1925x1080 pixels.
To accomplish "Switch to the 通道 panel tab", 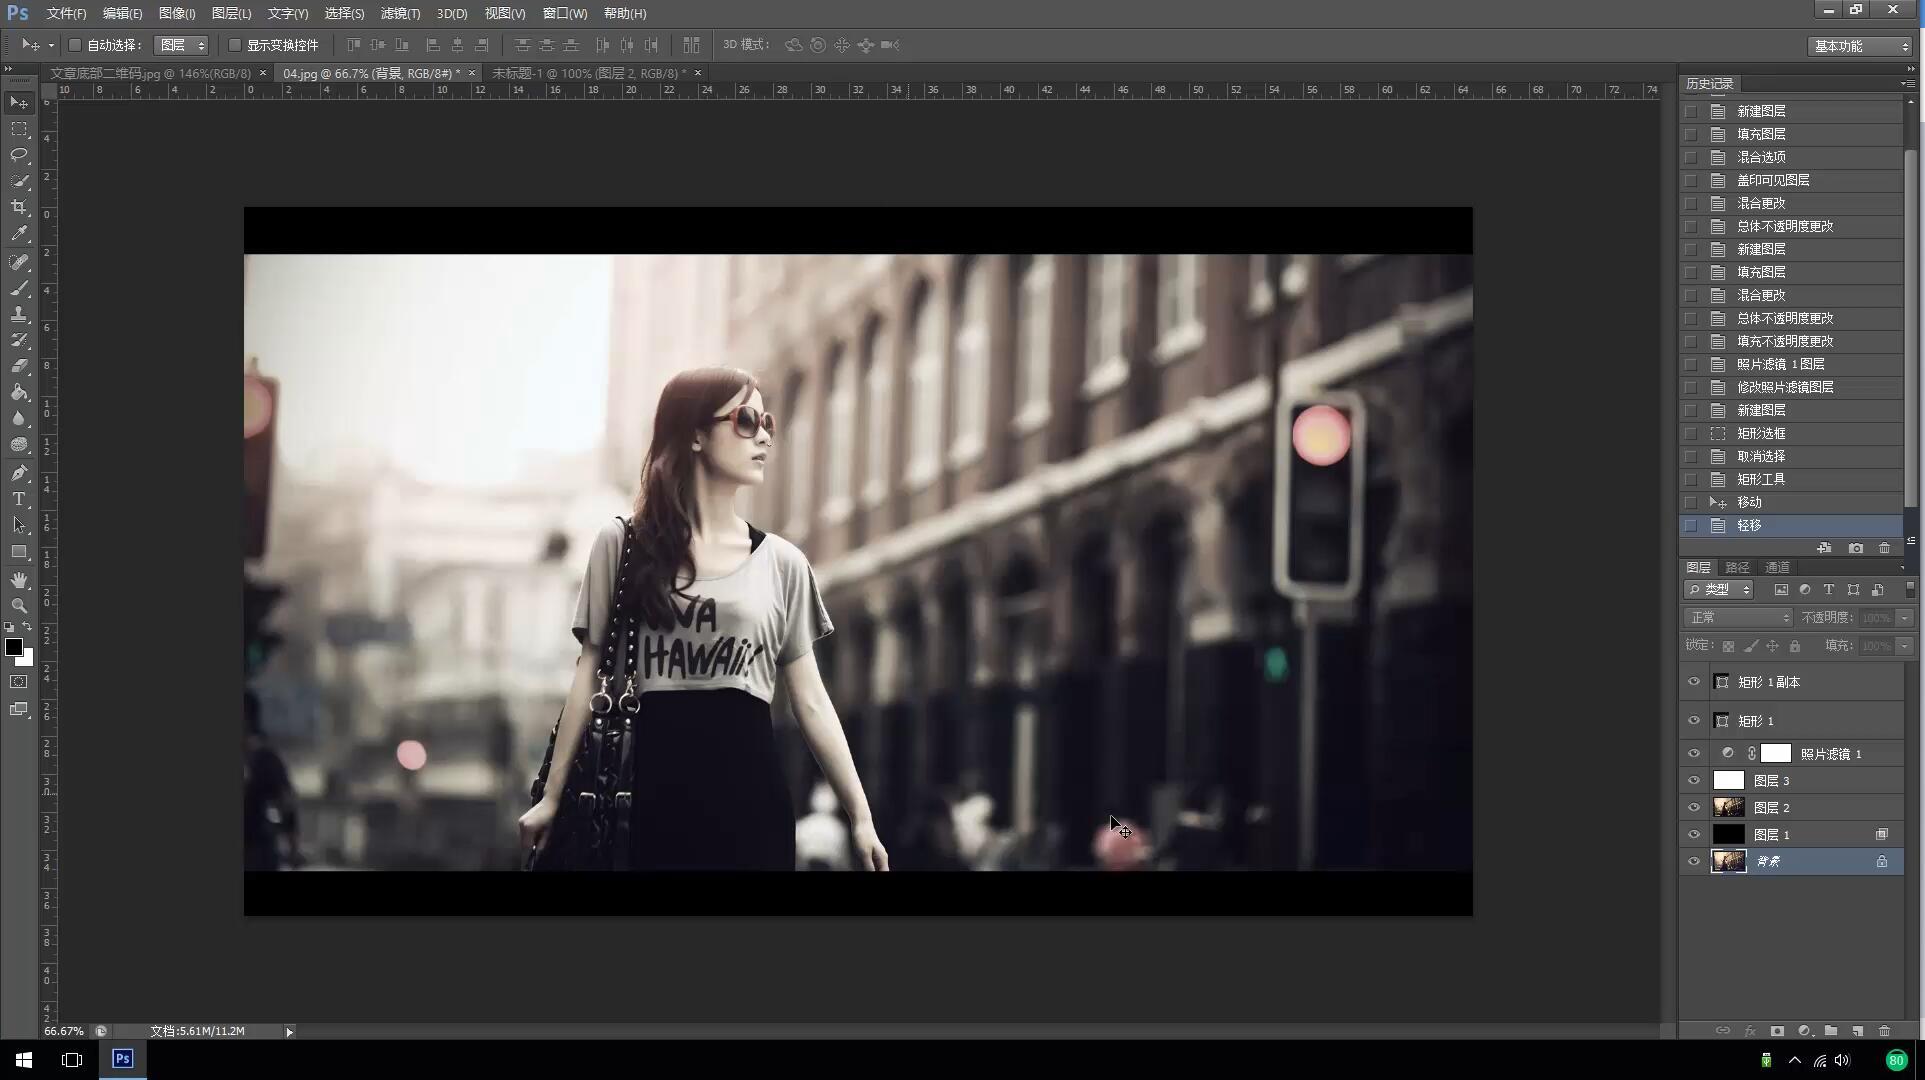I will click(1777, 567).
